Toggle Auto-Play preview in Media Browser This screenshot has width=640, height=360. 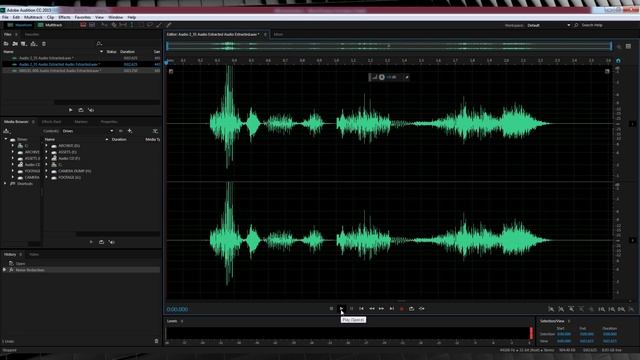[111, 242]
